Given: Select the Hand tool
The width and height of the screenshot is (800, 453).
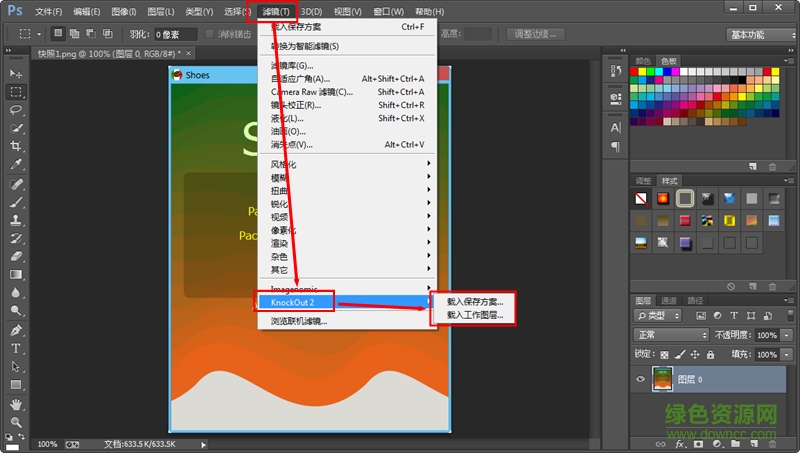Looking at the screenshot, I should (x=16, y=405).
